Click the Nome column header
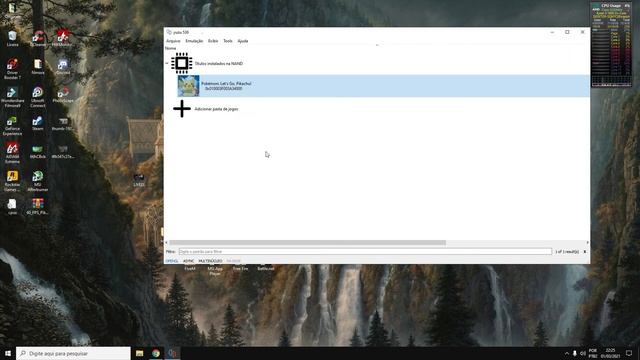 [171, 48]
